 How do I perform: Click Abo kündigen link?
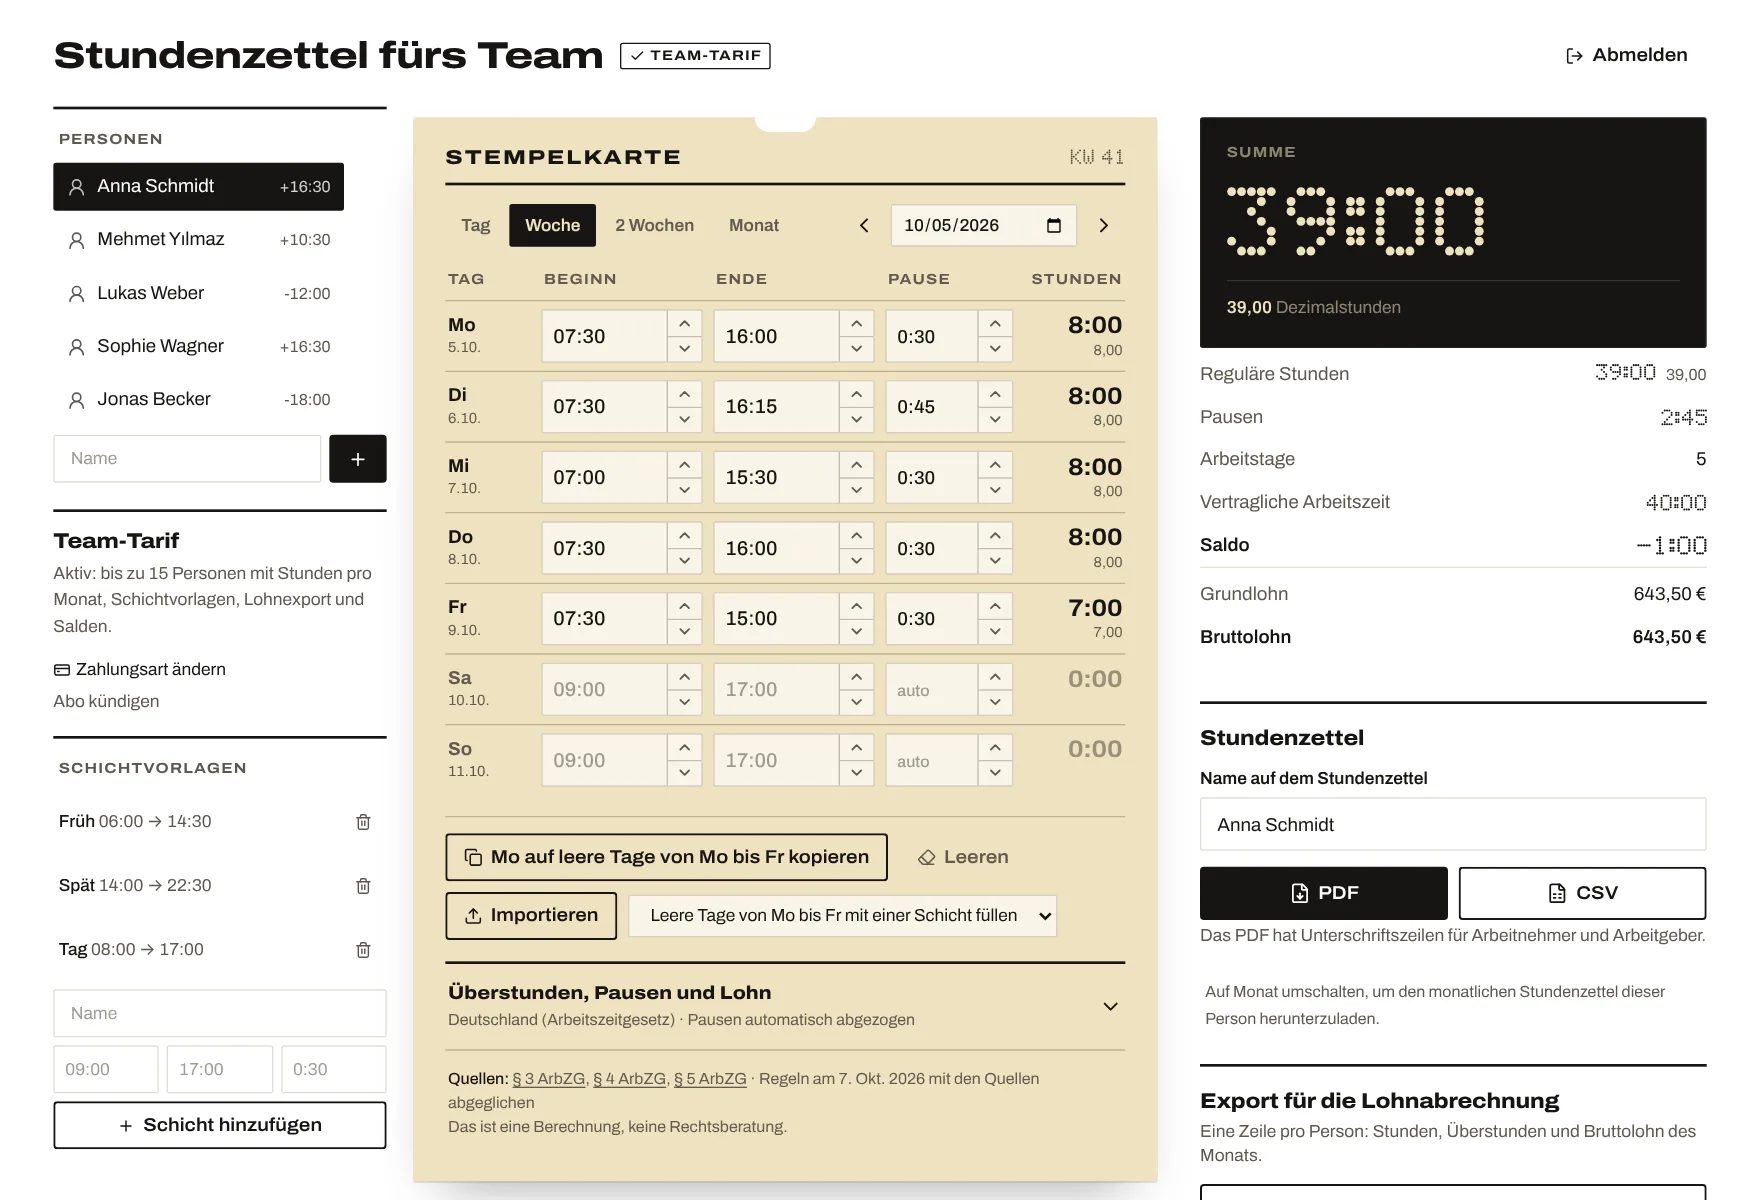tap(106, 702)
